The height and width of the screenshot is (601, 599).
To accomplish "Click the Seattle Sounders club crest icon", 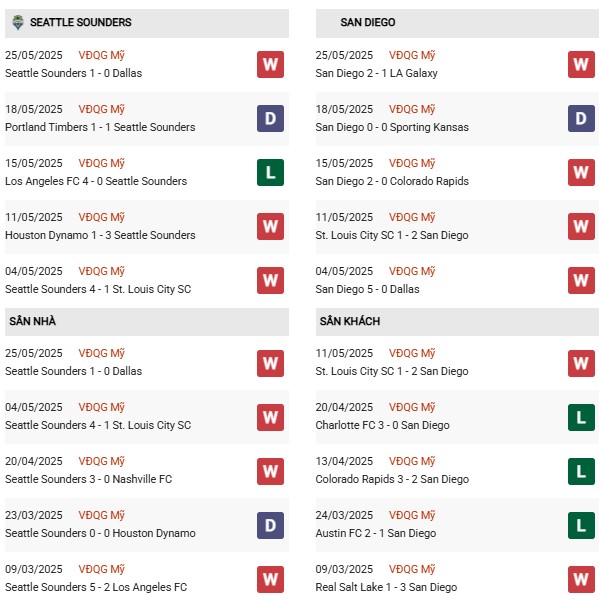I will pos(18,22).
